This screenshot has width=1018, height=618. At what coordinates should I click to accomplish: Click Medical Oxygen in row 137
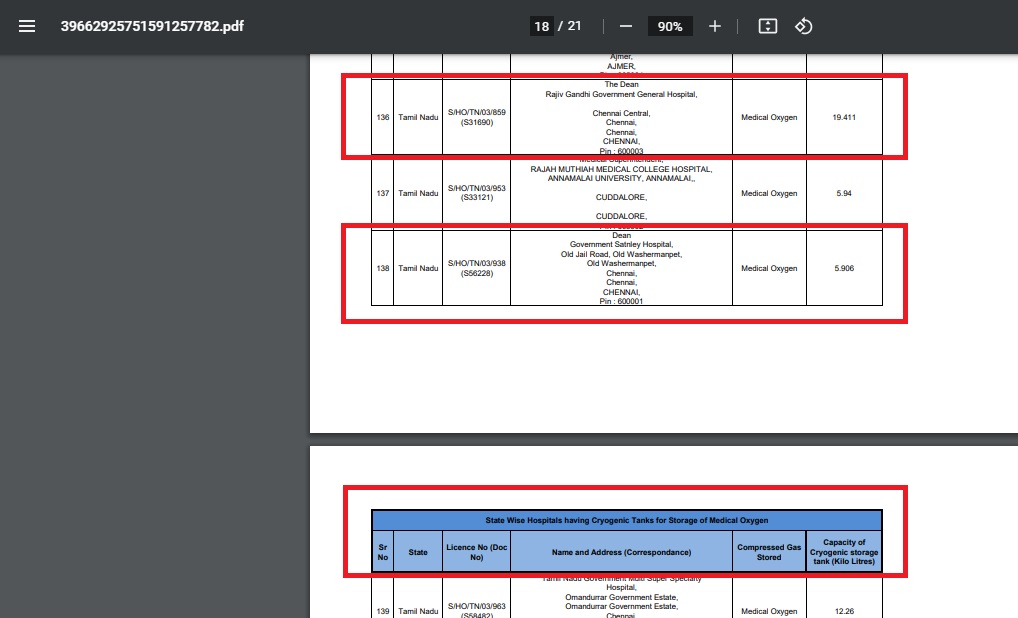pyautogui.click(x=769, y=193)
